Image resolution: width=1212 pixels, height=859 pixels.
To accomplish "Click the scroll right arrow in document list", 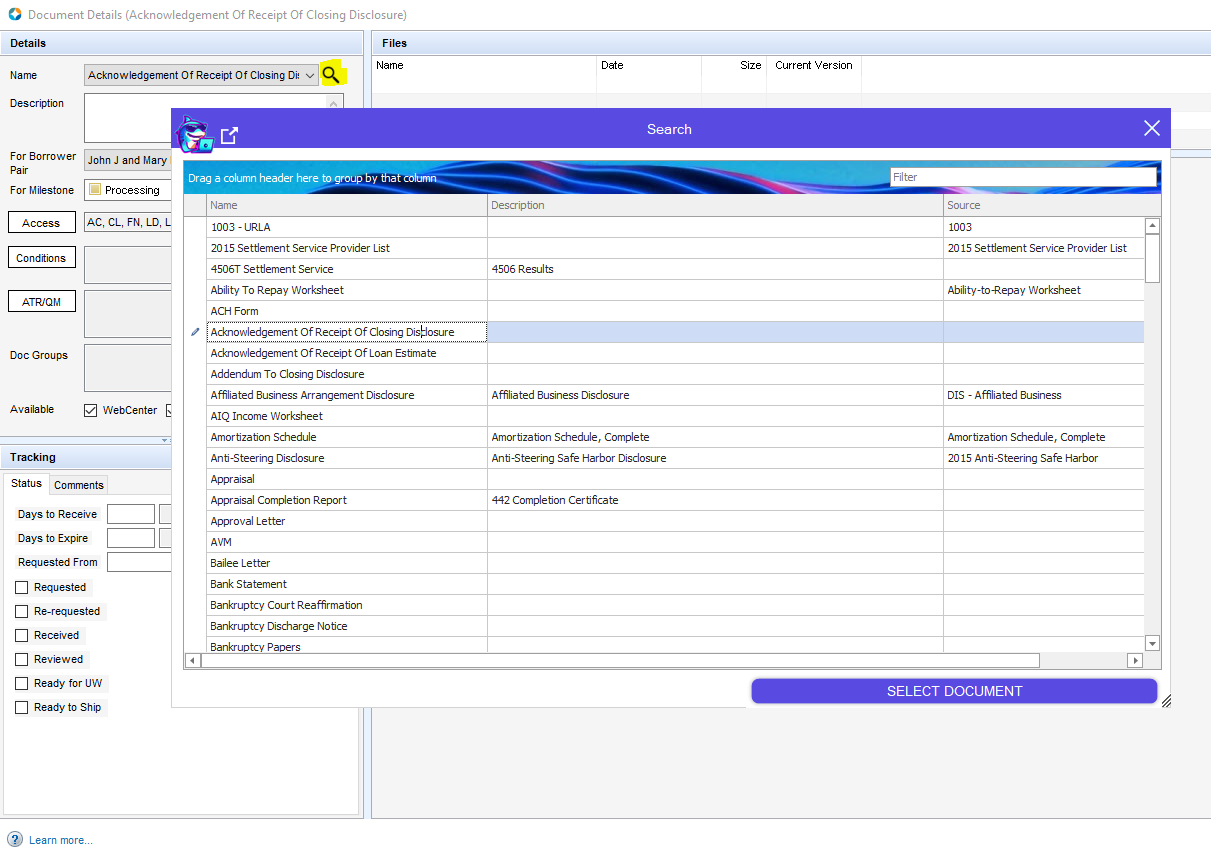I will pyautogui.click(x=1134, y=661).
